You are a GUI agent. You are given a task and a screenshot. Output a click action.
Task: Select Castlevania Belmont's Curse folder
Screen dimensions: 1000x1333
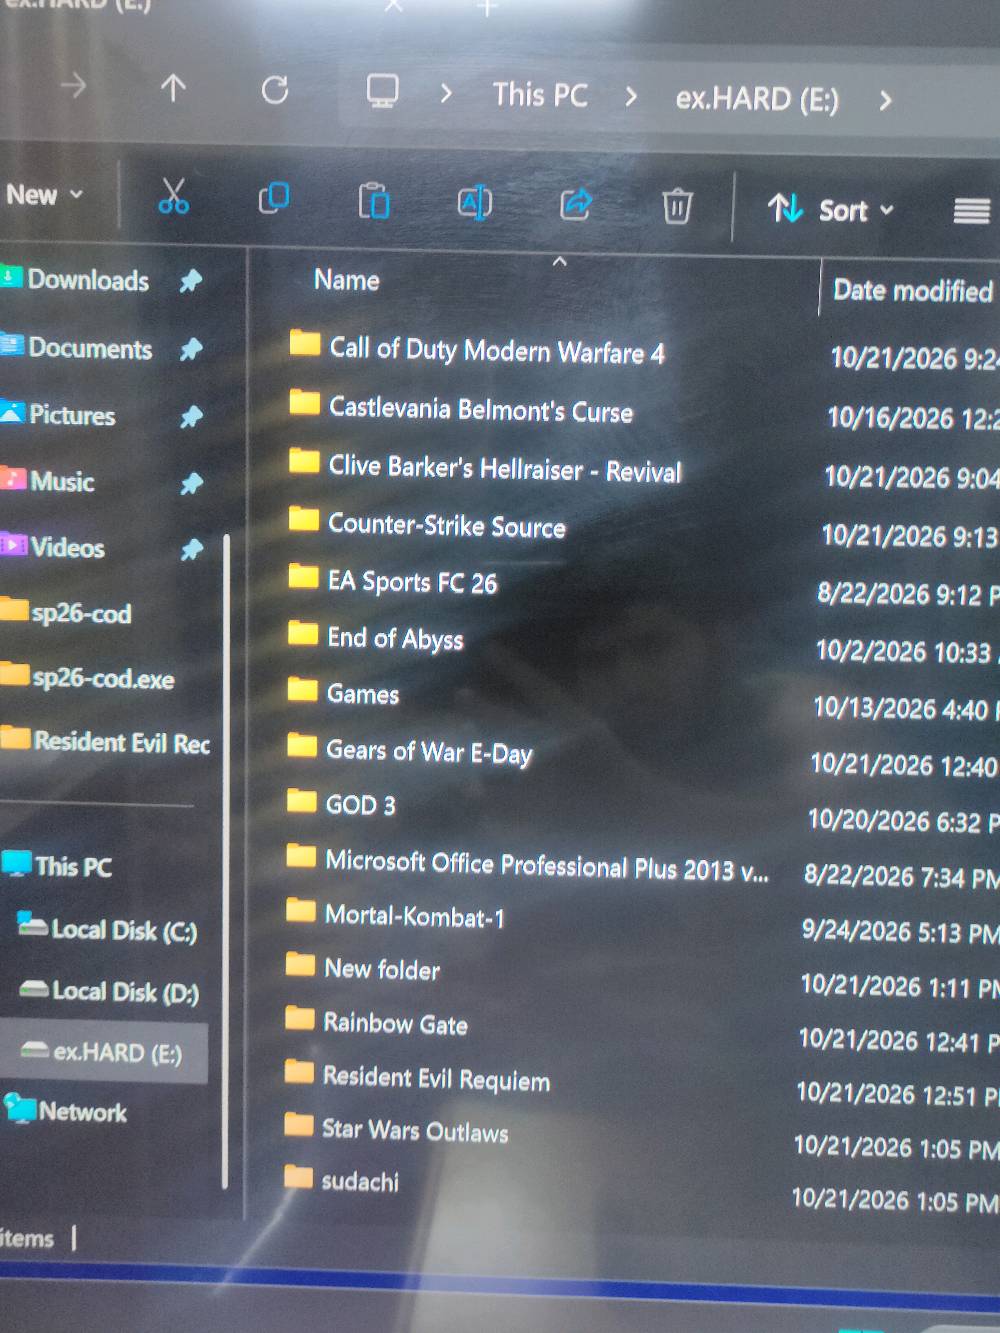[x=460, y=407]
